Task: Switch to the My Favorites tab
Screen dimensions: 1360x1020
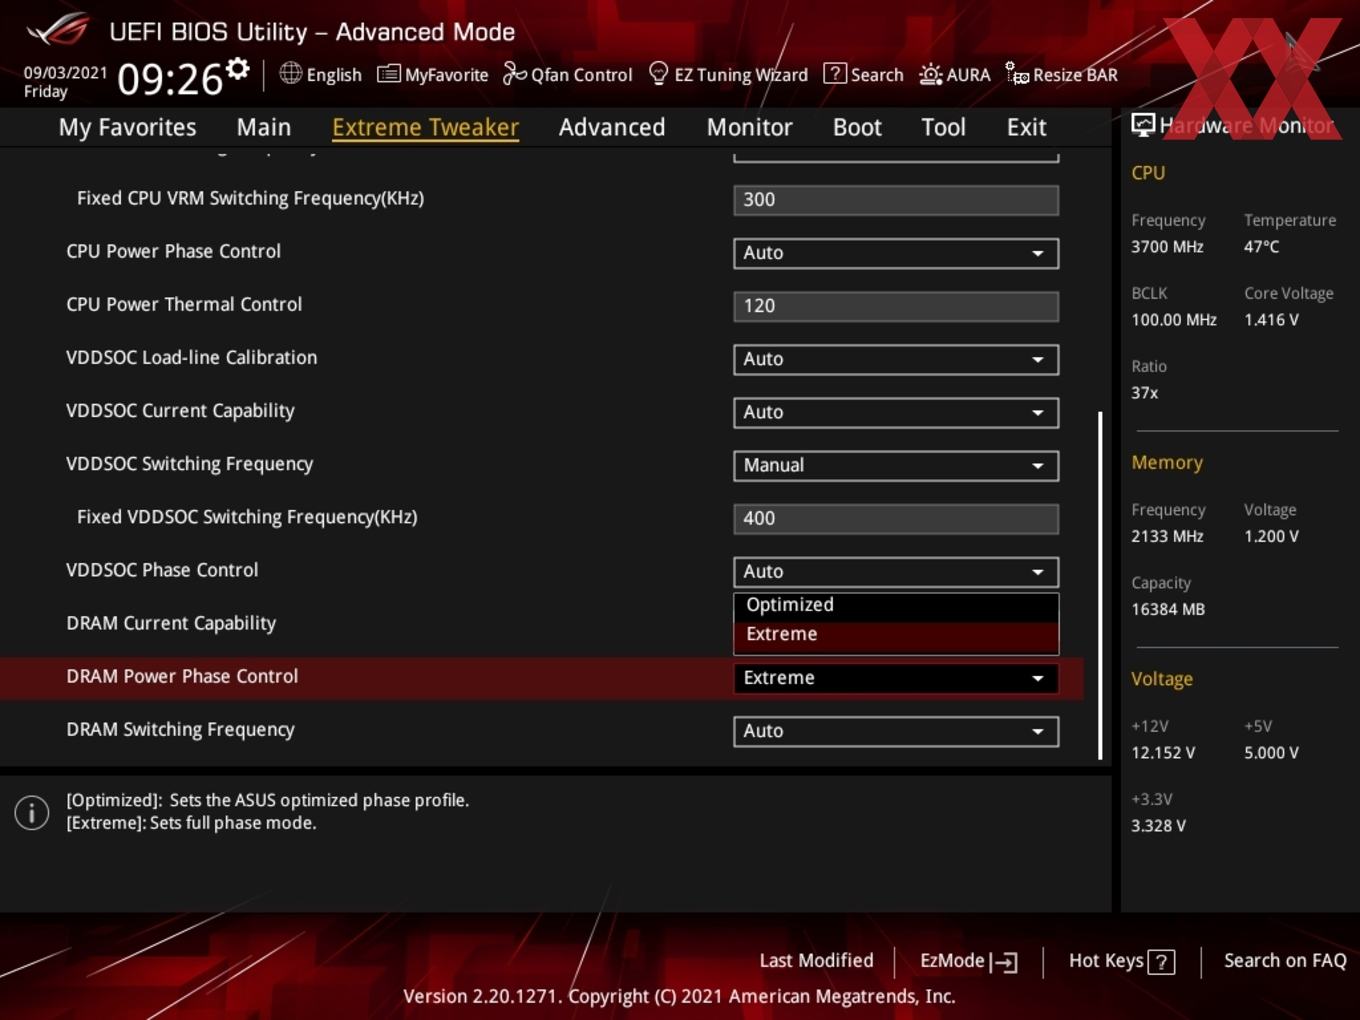Action: pos(127,127)
